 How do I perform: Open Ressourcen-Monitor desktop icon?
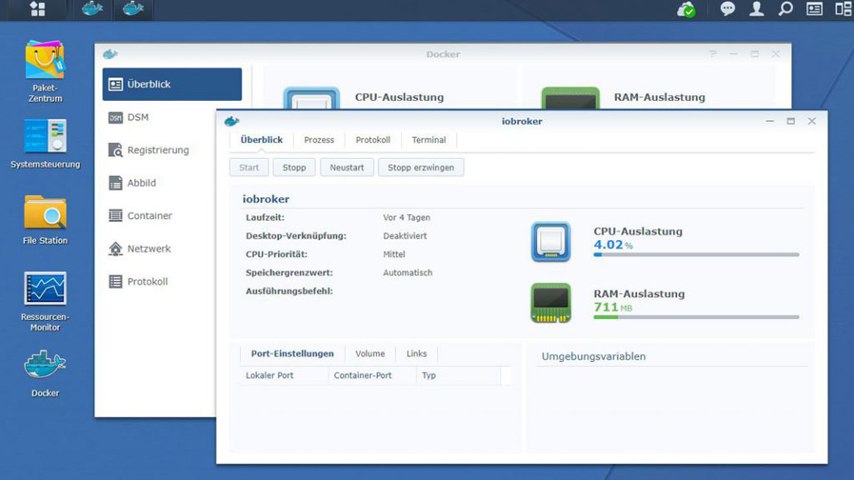pyautogui.click(x=45, y=301)
